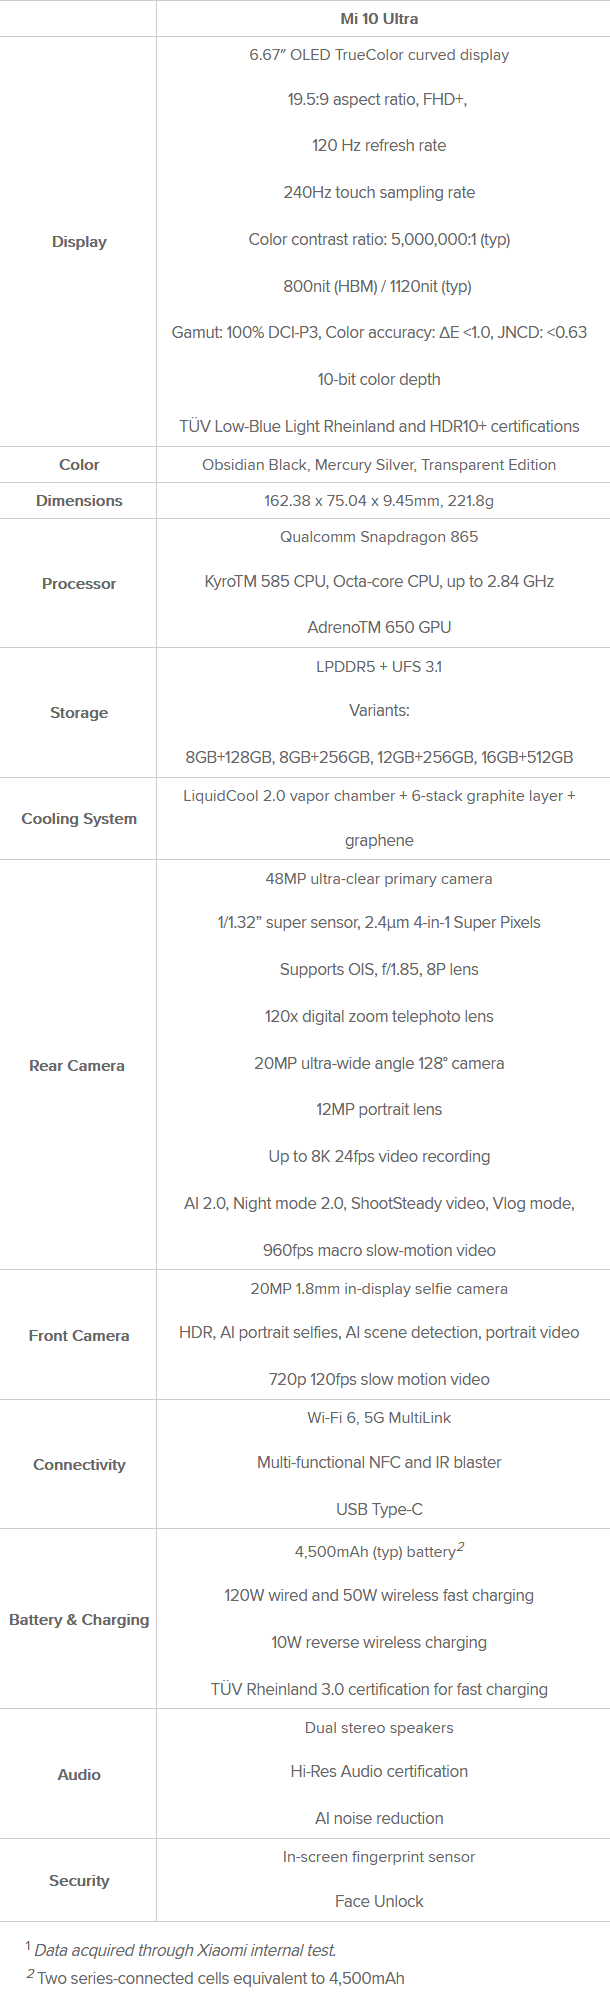Click the 120 Hz refresh rate text
This screenshot has height=2000, width=610.
point(379,146)
